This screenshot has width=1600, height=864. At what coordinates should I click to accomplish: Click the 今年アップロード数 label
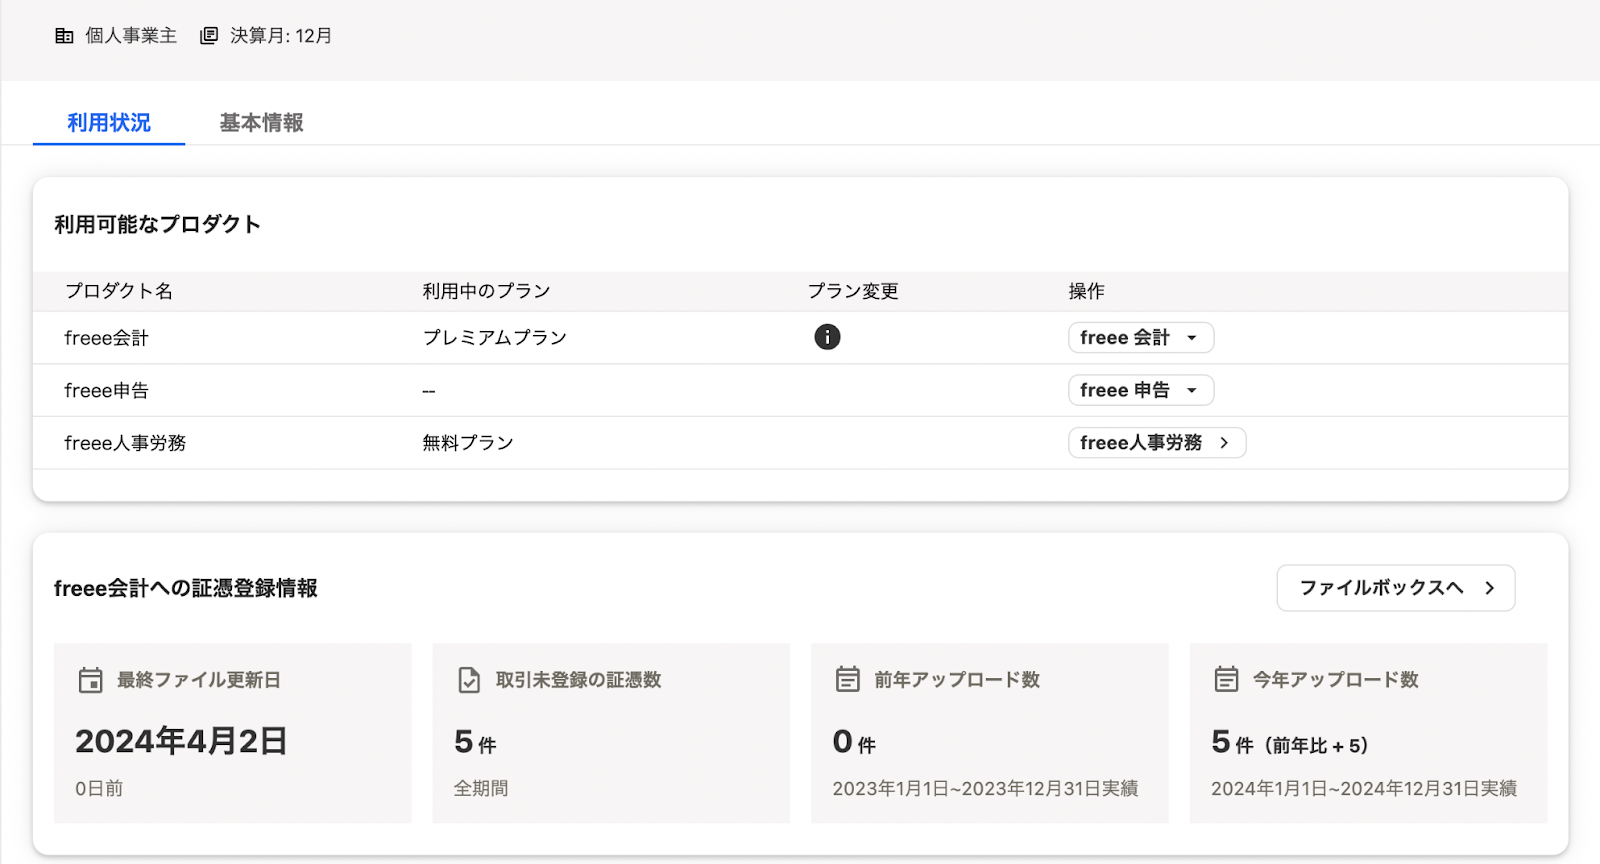pyautogui.click(x=1336, y=680)
